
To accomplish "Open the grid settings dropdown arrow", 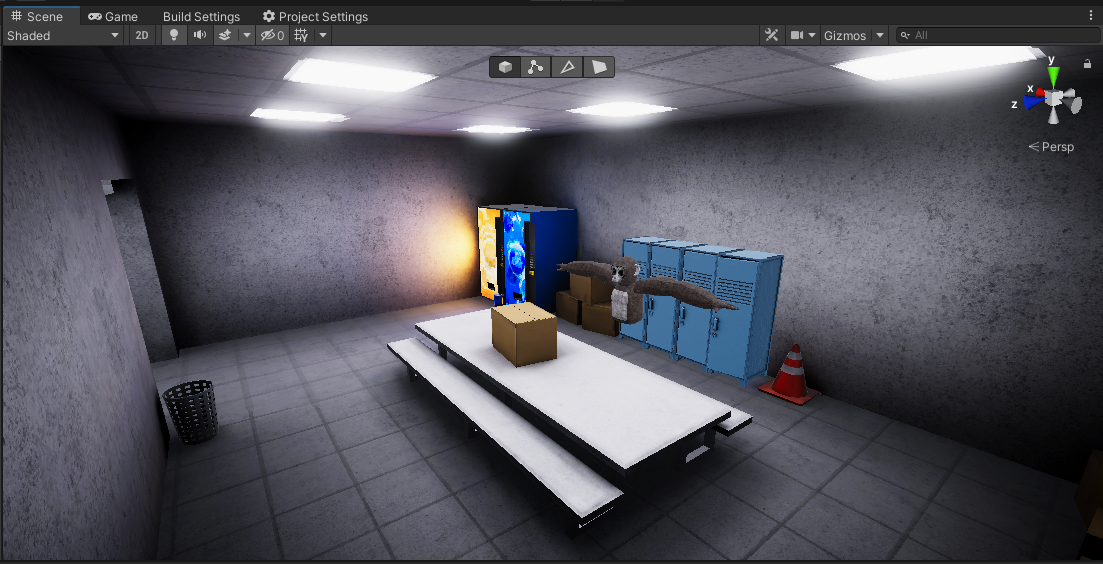I will (x=323, y=35).
